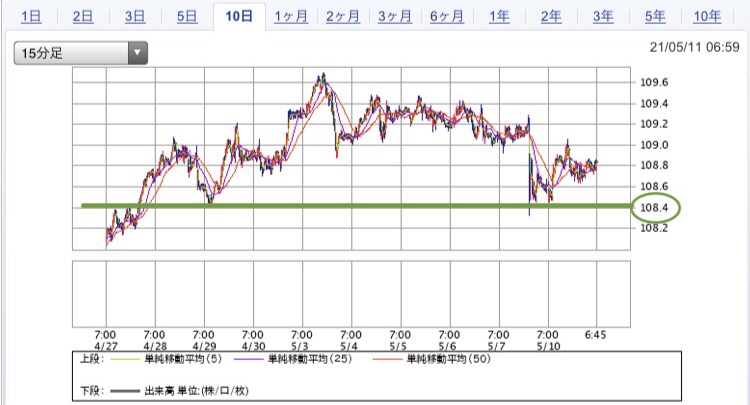Screen dimensions: 750x405
Task: Choose the 5年 range tab
Action: coord(655,17)
